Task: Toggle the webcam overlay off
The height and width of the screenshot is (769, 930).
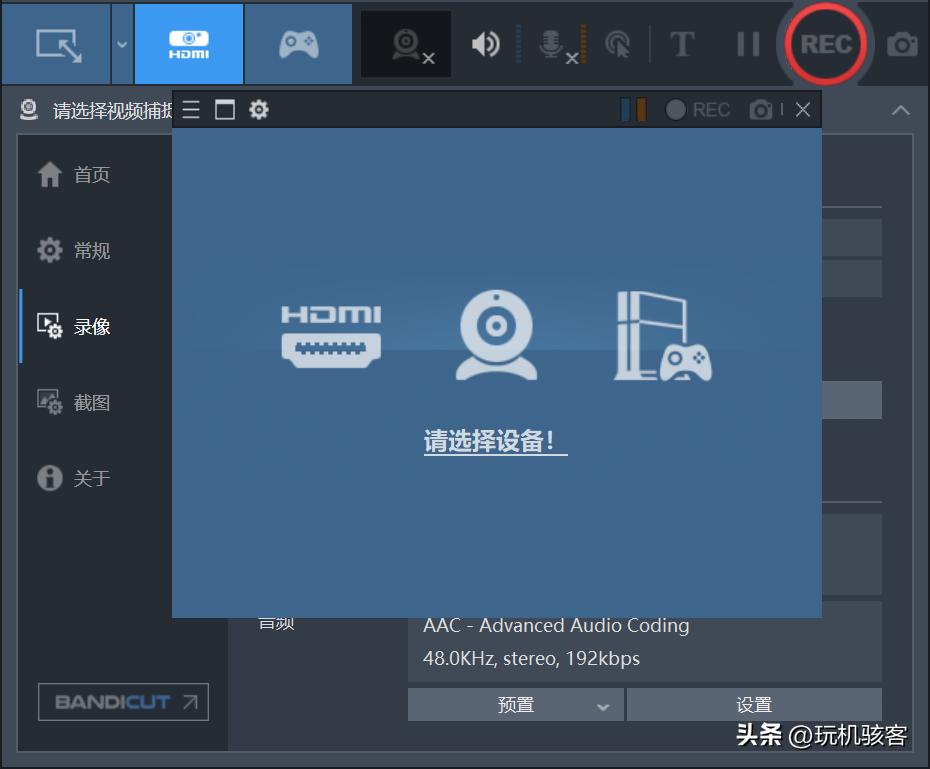Action: click(404, 43)
